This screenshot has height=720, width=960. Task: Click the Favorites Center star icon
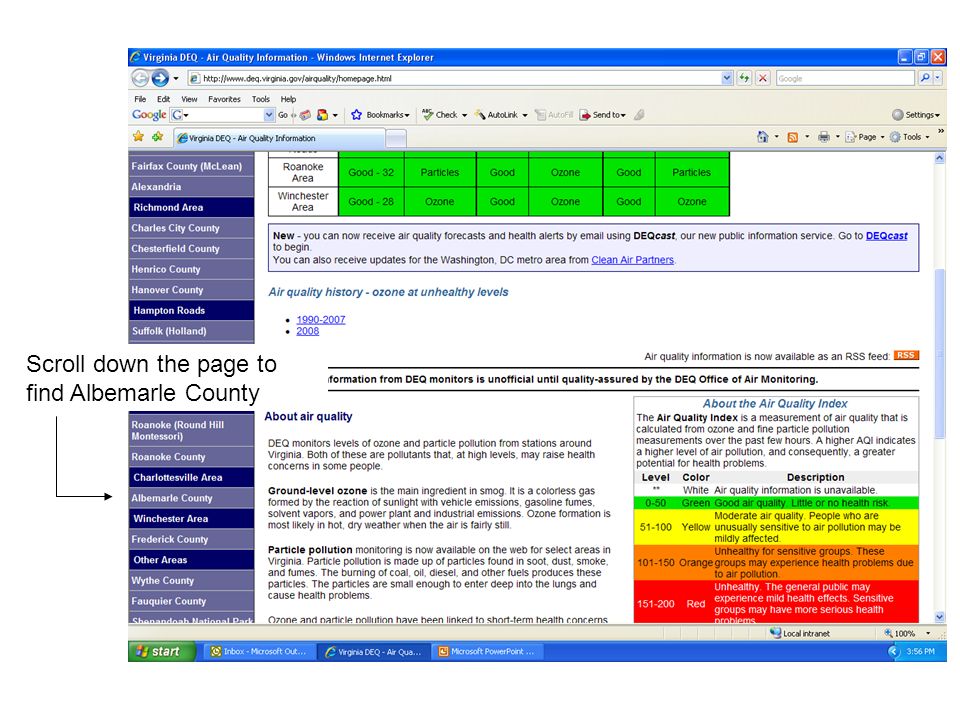[139, 137]
